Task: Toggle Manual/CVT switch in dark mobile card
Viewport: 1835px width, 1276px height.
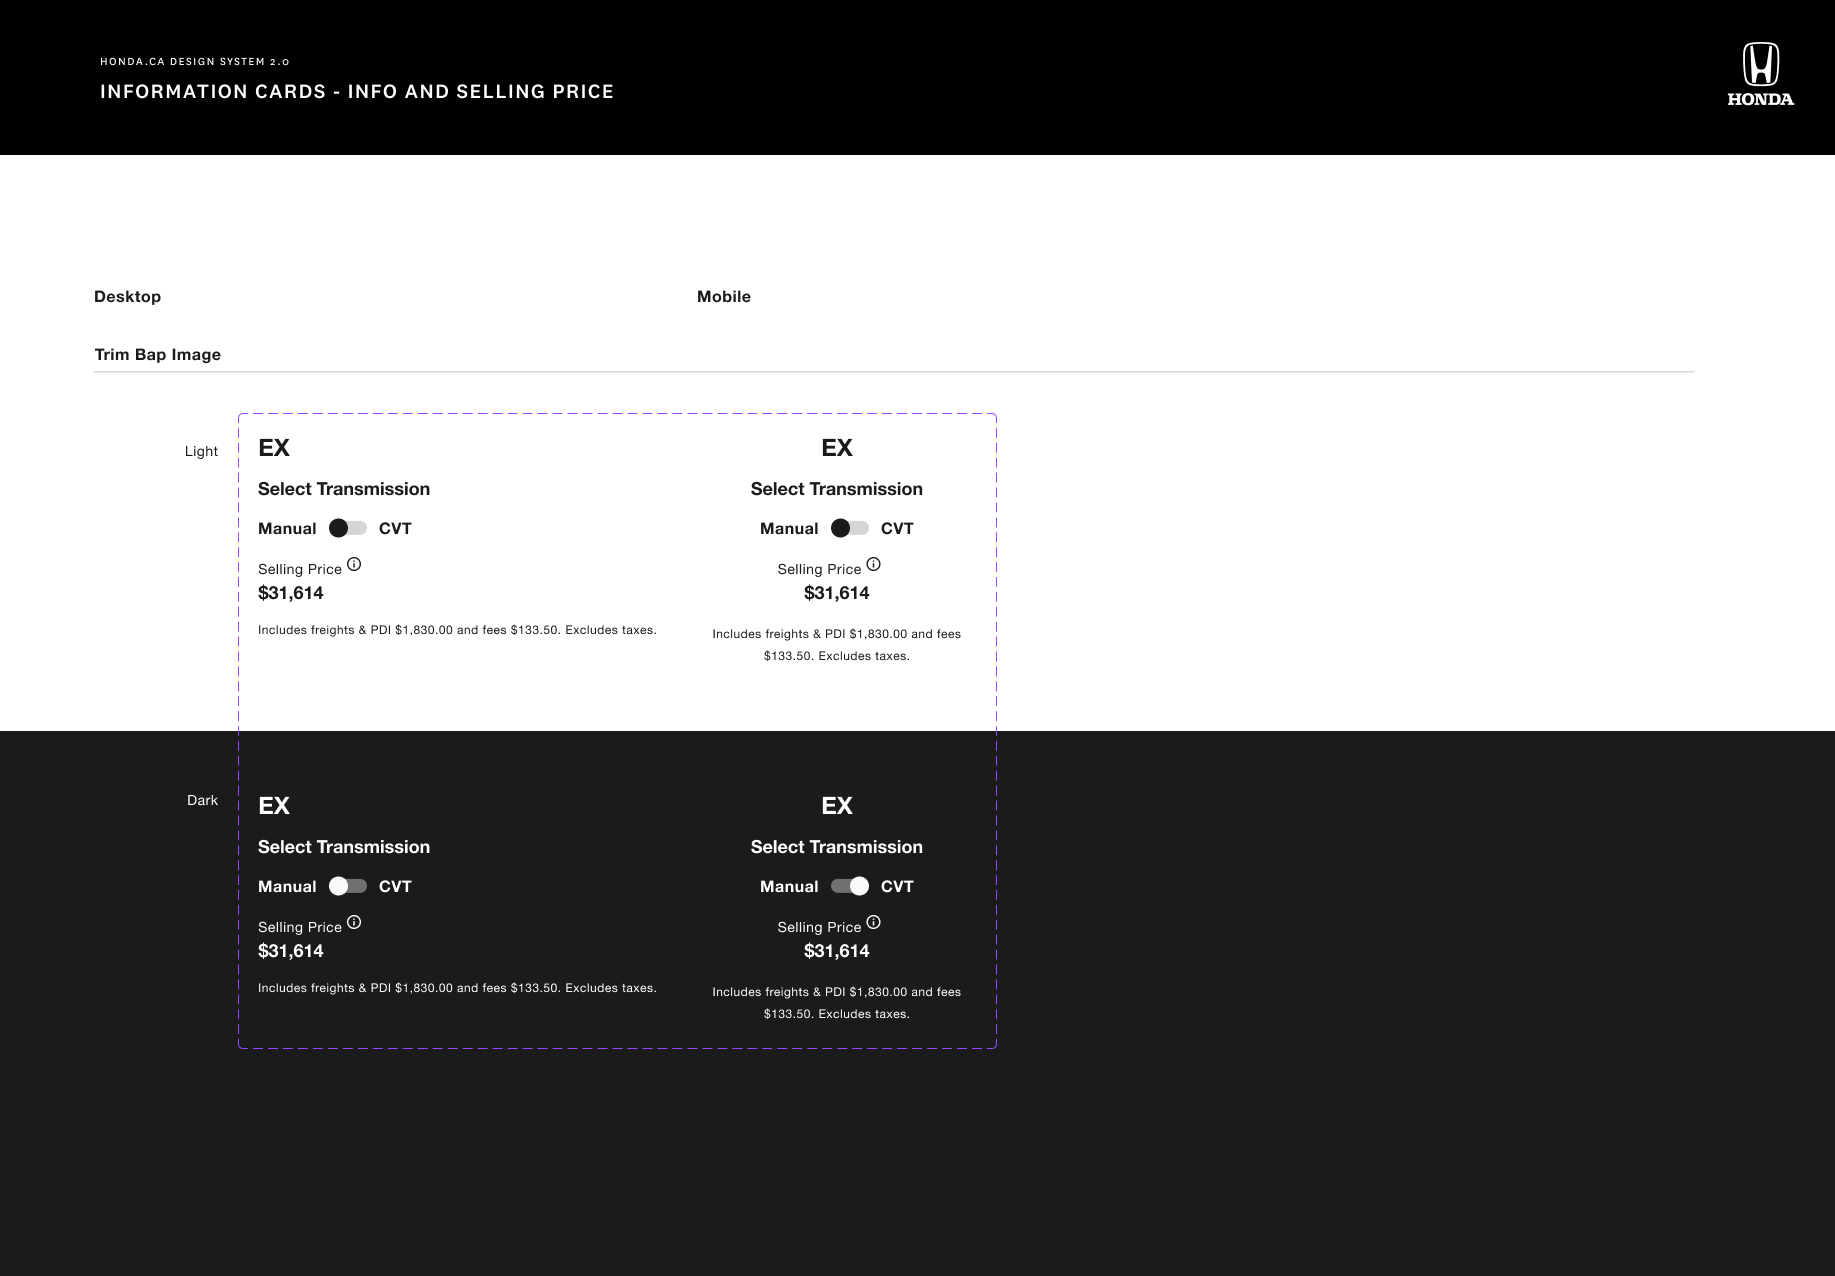Action: pyautogui.click(x=850, y=886)
